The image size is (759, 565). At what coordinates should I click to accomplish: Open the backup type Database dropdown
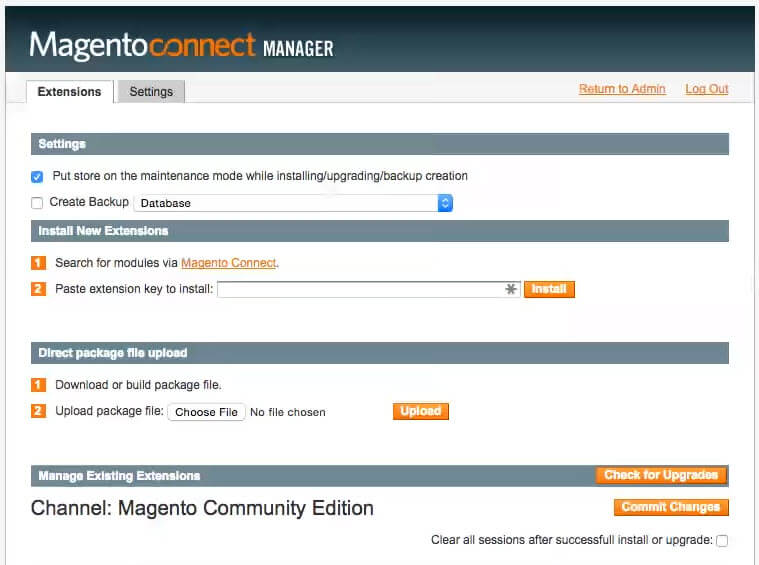tap(293, 203)
